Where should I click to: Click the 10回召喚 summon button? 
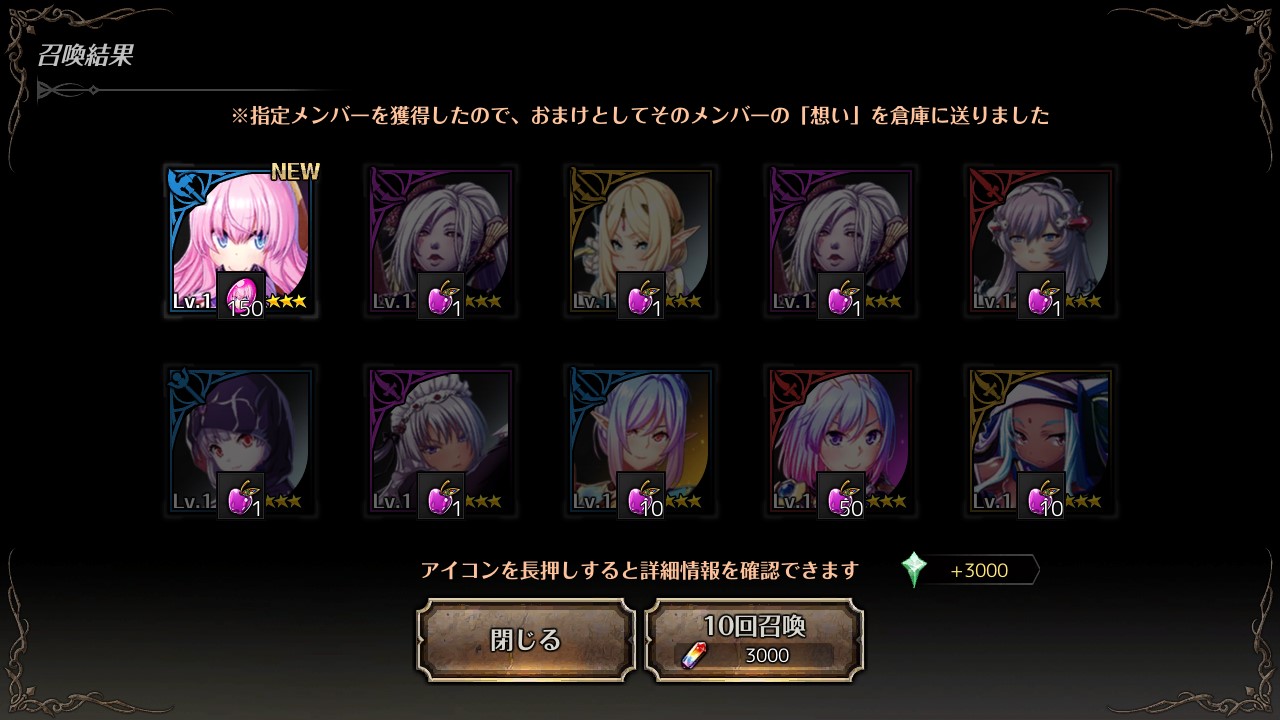[x=755, y=640]
